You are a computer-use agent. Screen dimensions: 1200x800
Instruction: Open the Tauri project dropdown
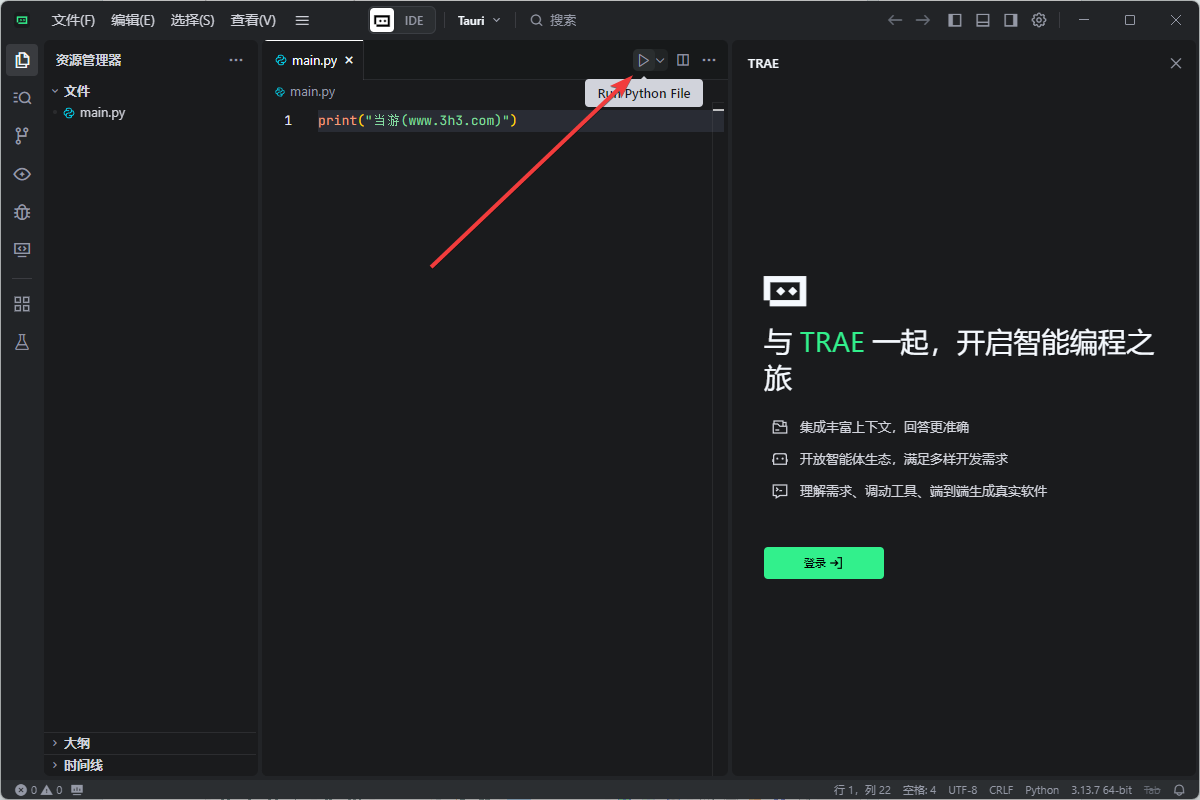(x=479, y=20)
